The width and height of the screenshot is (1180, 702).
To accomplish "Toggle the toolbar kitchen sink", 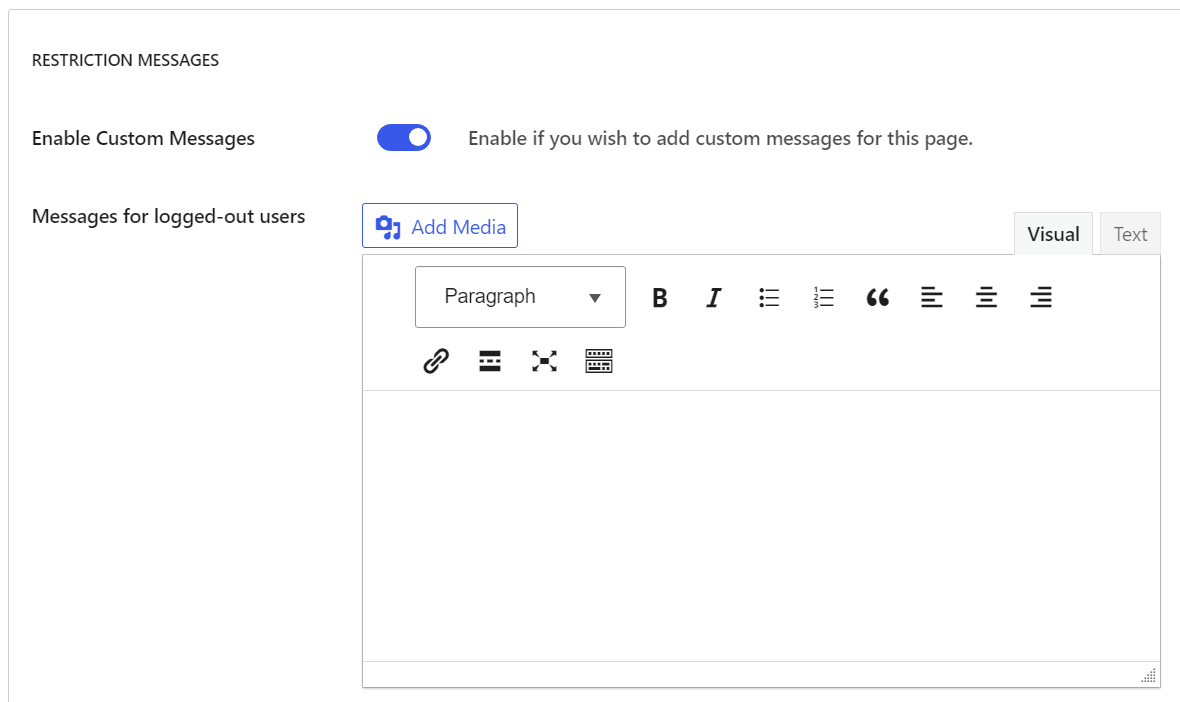I will [599, 361].
